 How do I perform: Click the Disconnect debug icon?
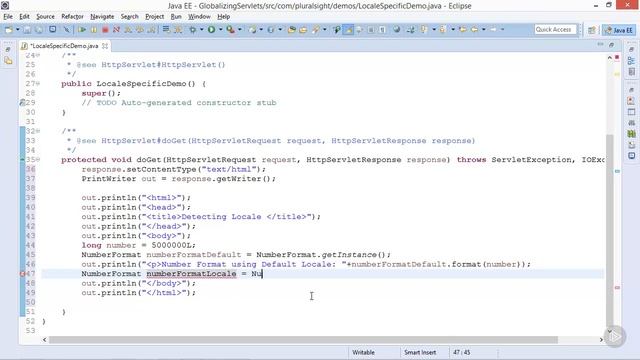[x=116, y=29]
